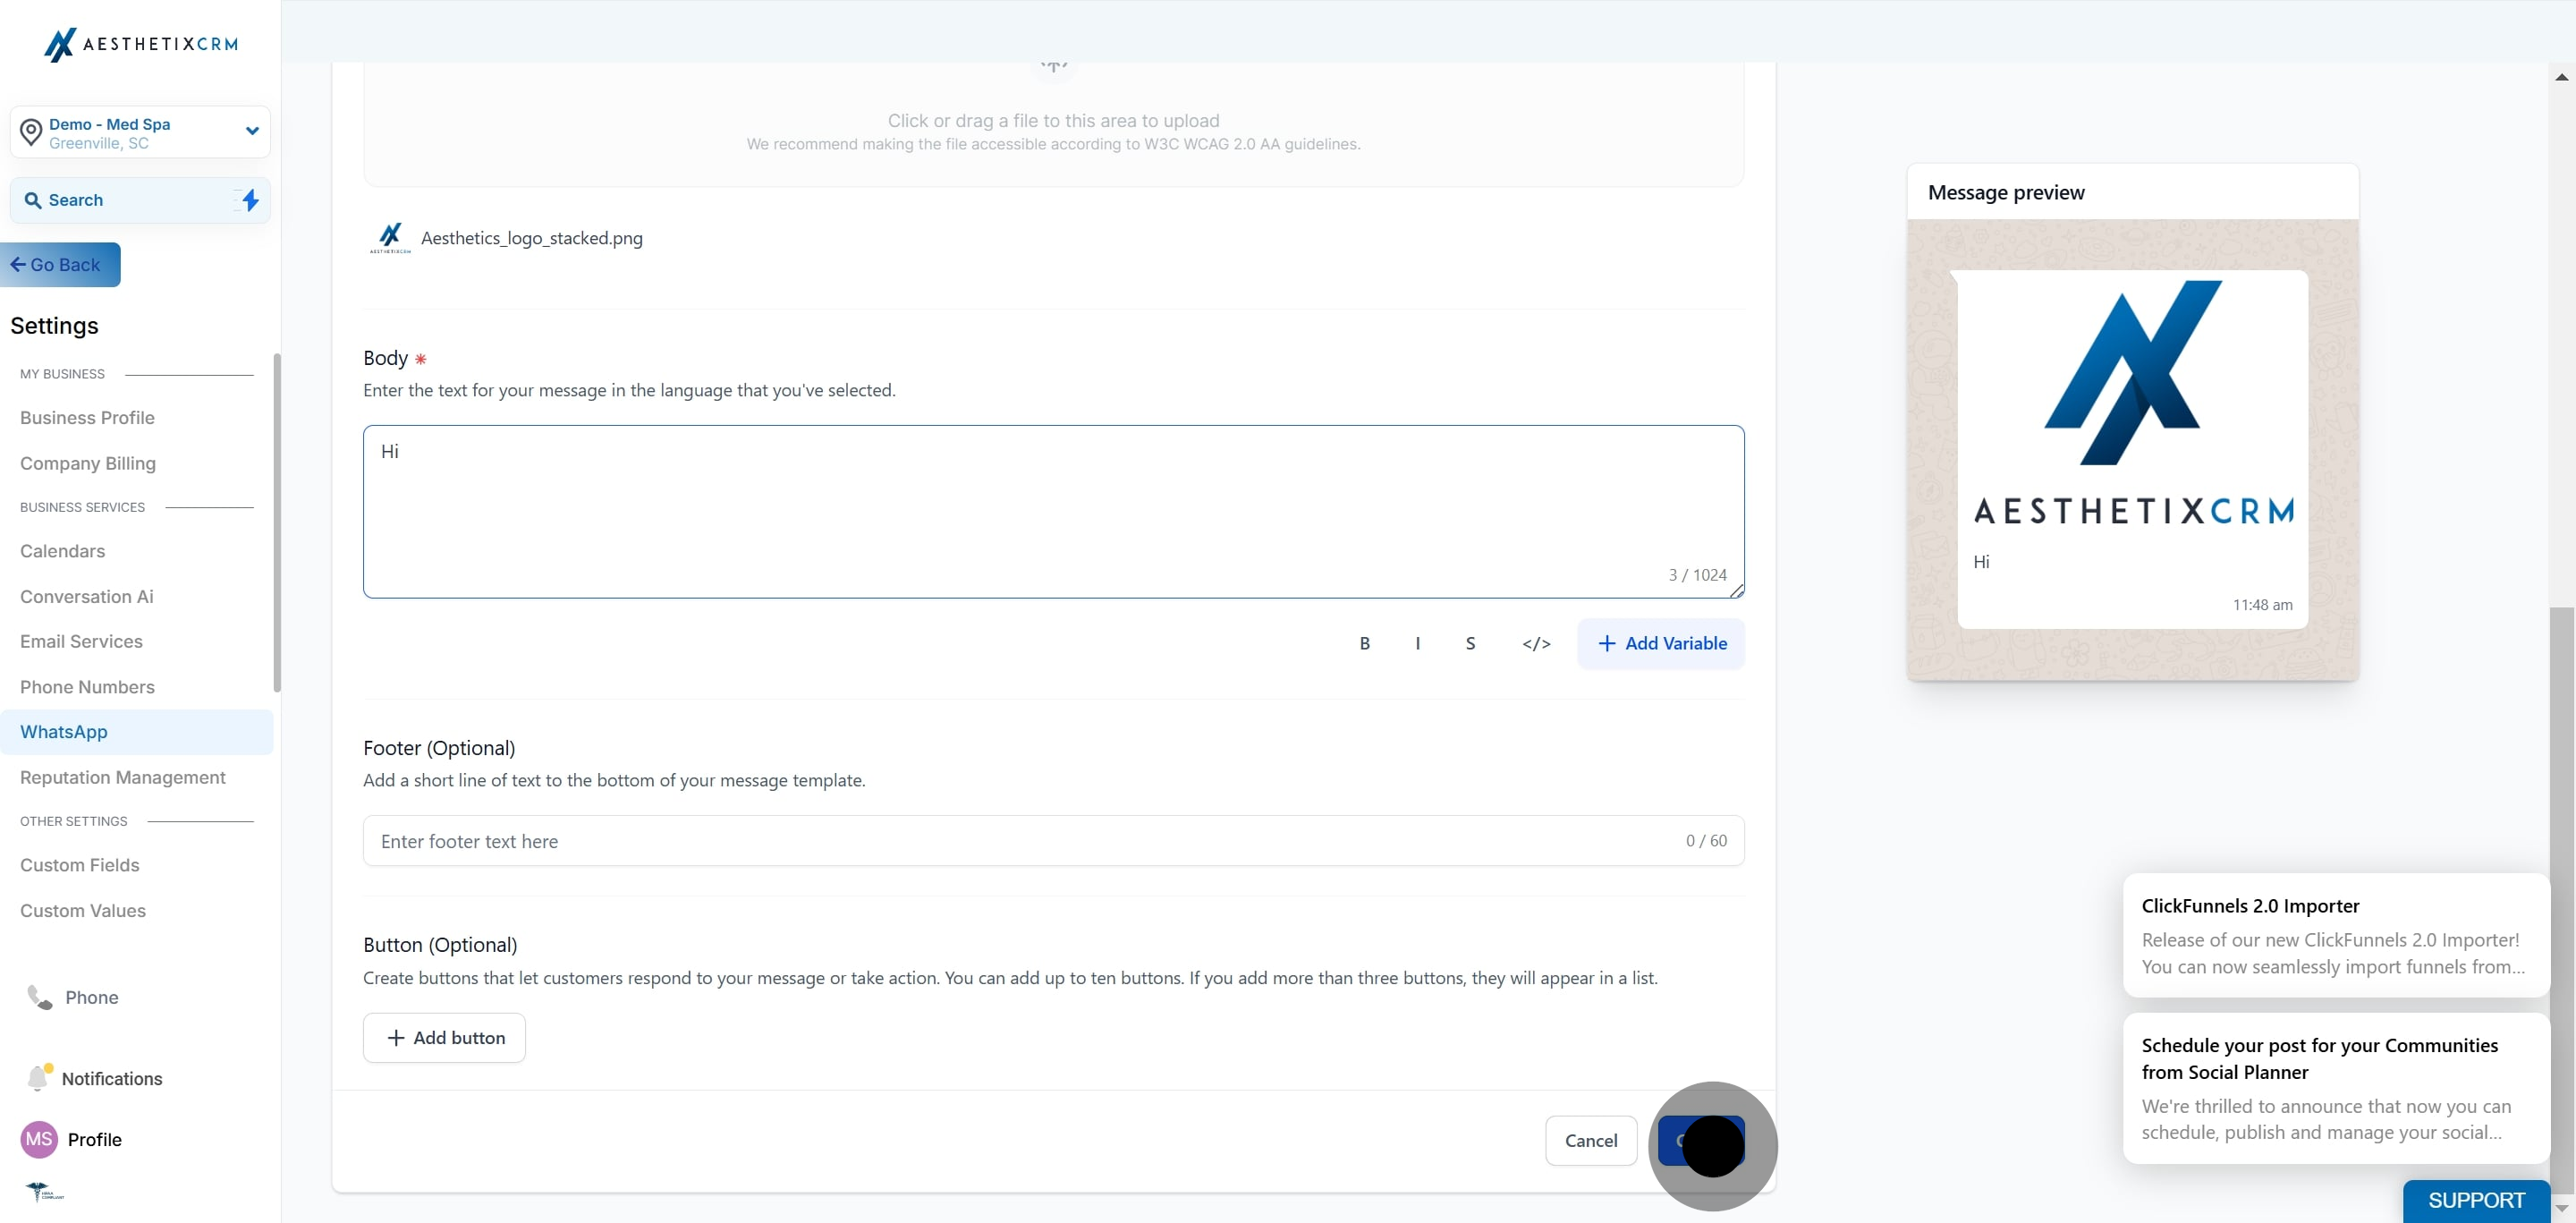Image resolution: width=2576 pixels, height=1223 pixels.
Task: Open the Phone dialer icon
Action: click(x=39, y=997)
